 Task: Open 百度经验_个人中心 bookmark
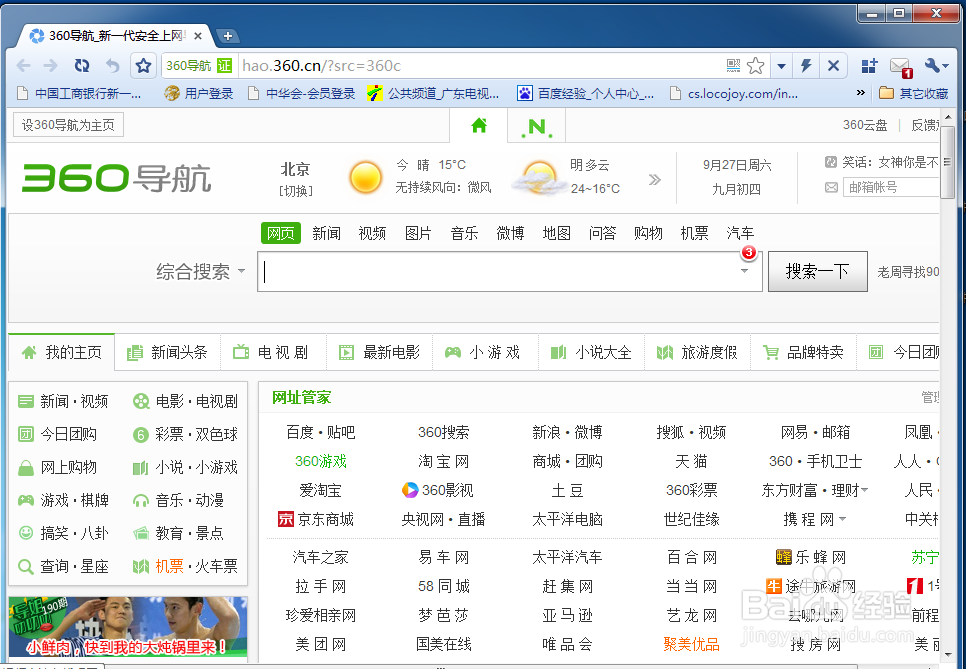585,94
